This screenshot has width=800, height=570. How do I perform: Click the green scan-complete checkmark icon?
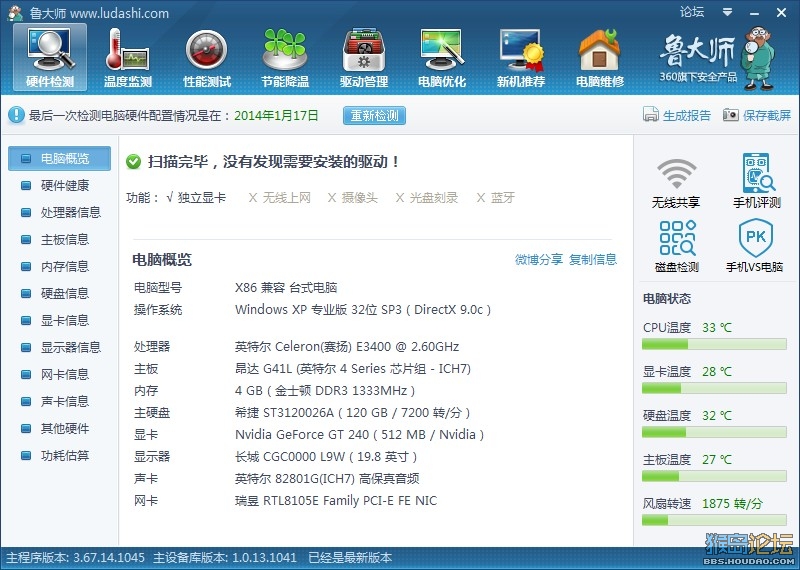tap(134, 162)
